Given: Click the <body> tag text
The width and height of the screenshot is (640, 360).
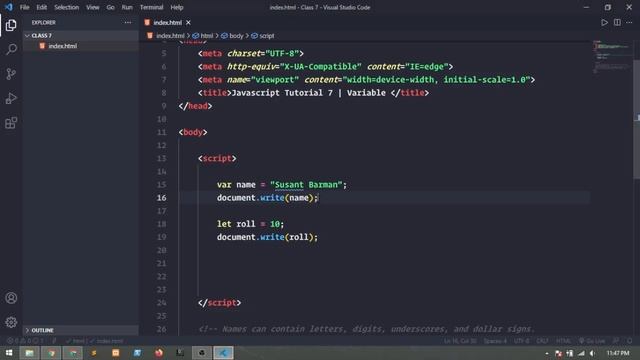Looking at the screenshot, I should pyautogui.click(x=193, y=132).
